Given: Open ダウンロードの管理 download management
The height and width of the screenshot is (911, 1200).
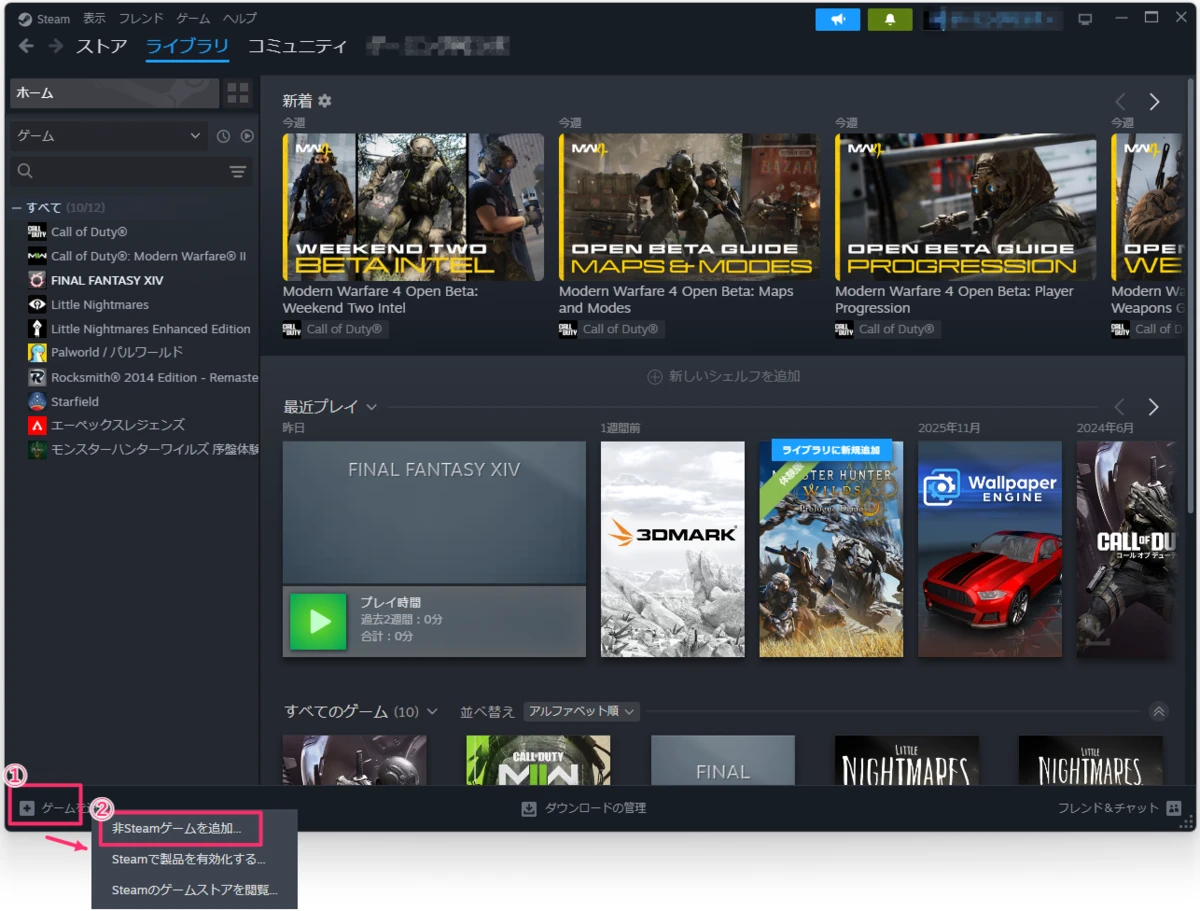Looking at the screenshot, I should tap(595, 808).
